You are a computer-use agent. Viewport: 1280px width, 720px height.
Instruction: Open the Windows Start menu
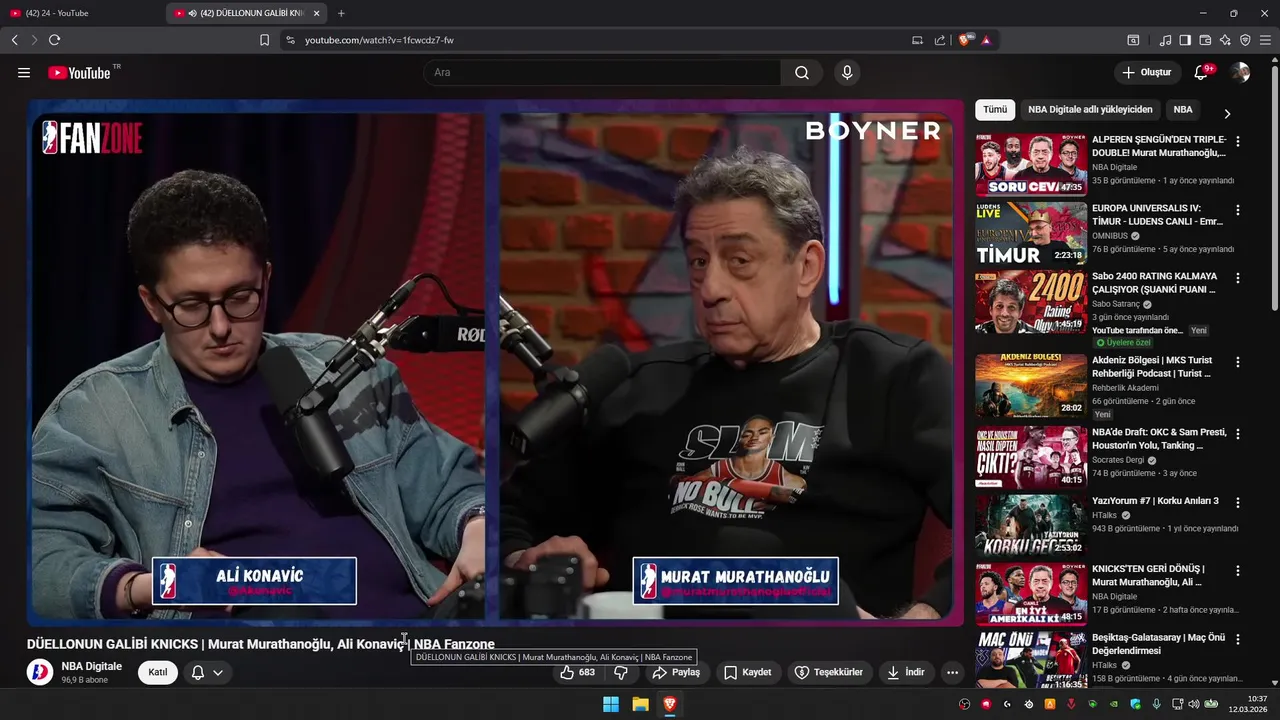[611, 704]
